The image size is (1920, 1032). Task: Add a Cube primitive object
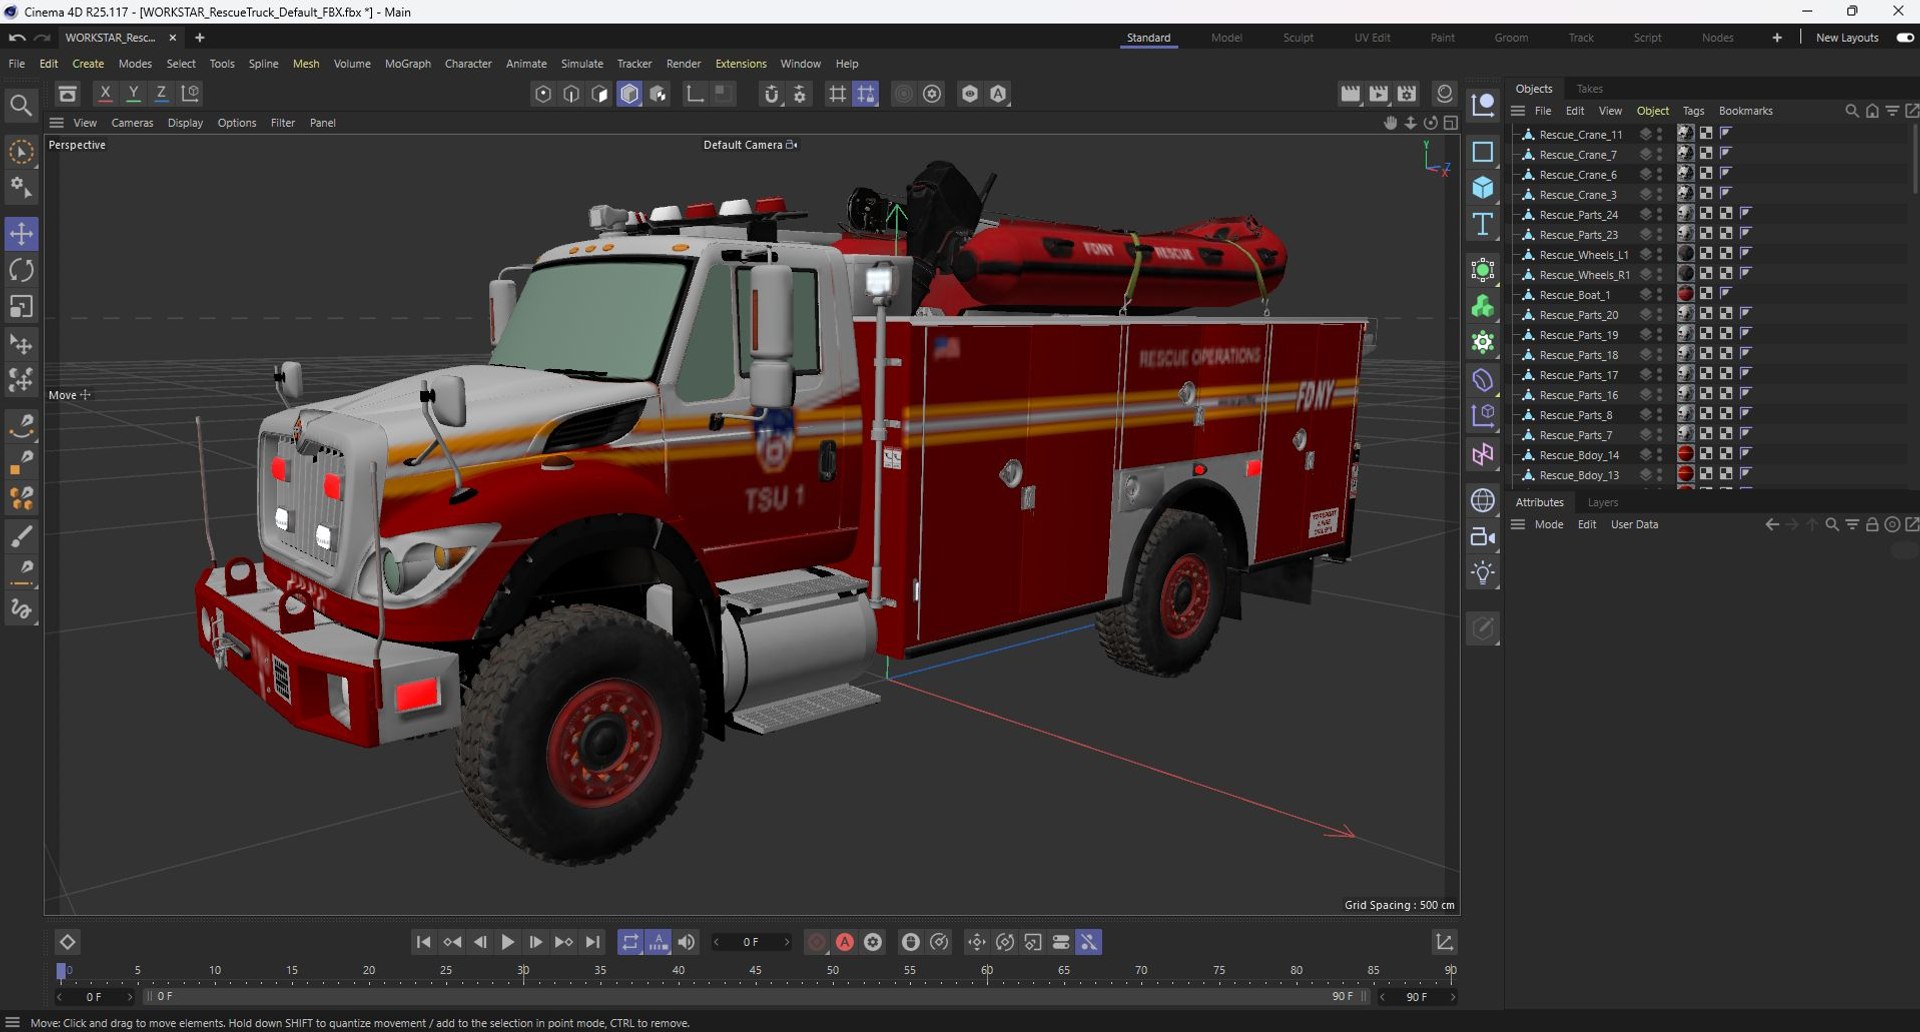tap(1483, 187)
